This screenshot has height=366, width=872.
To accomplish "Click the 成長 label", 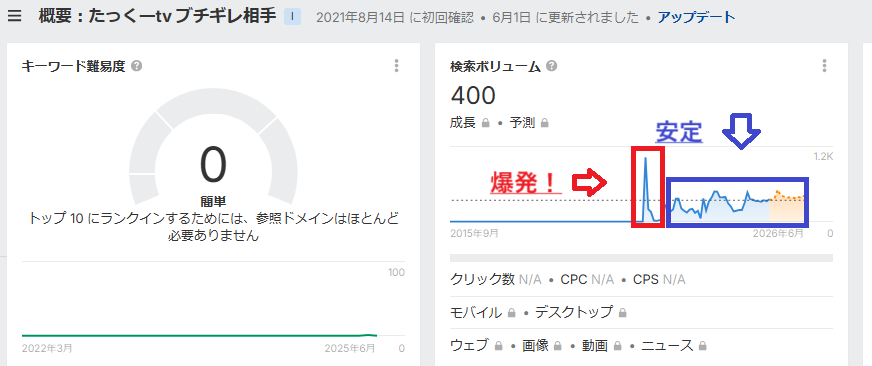I will [463, 123].
